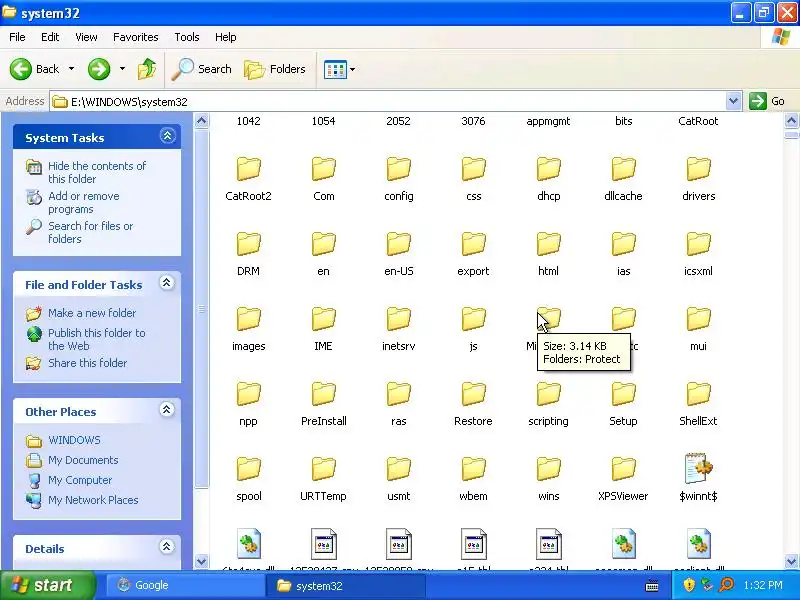Select the XPSViewer folder icon
The height and width of the screenshot is (600, 800).
pyautogui.click(x=623, y=469)
